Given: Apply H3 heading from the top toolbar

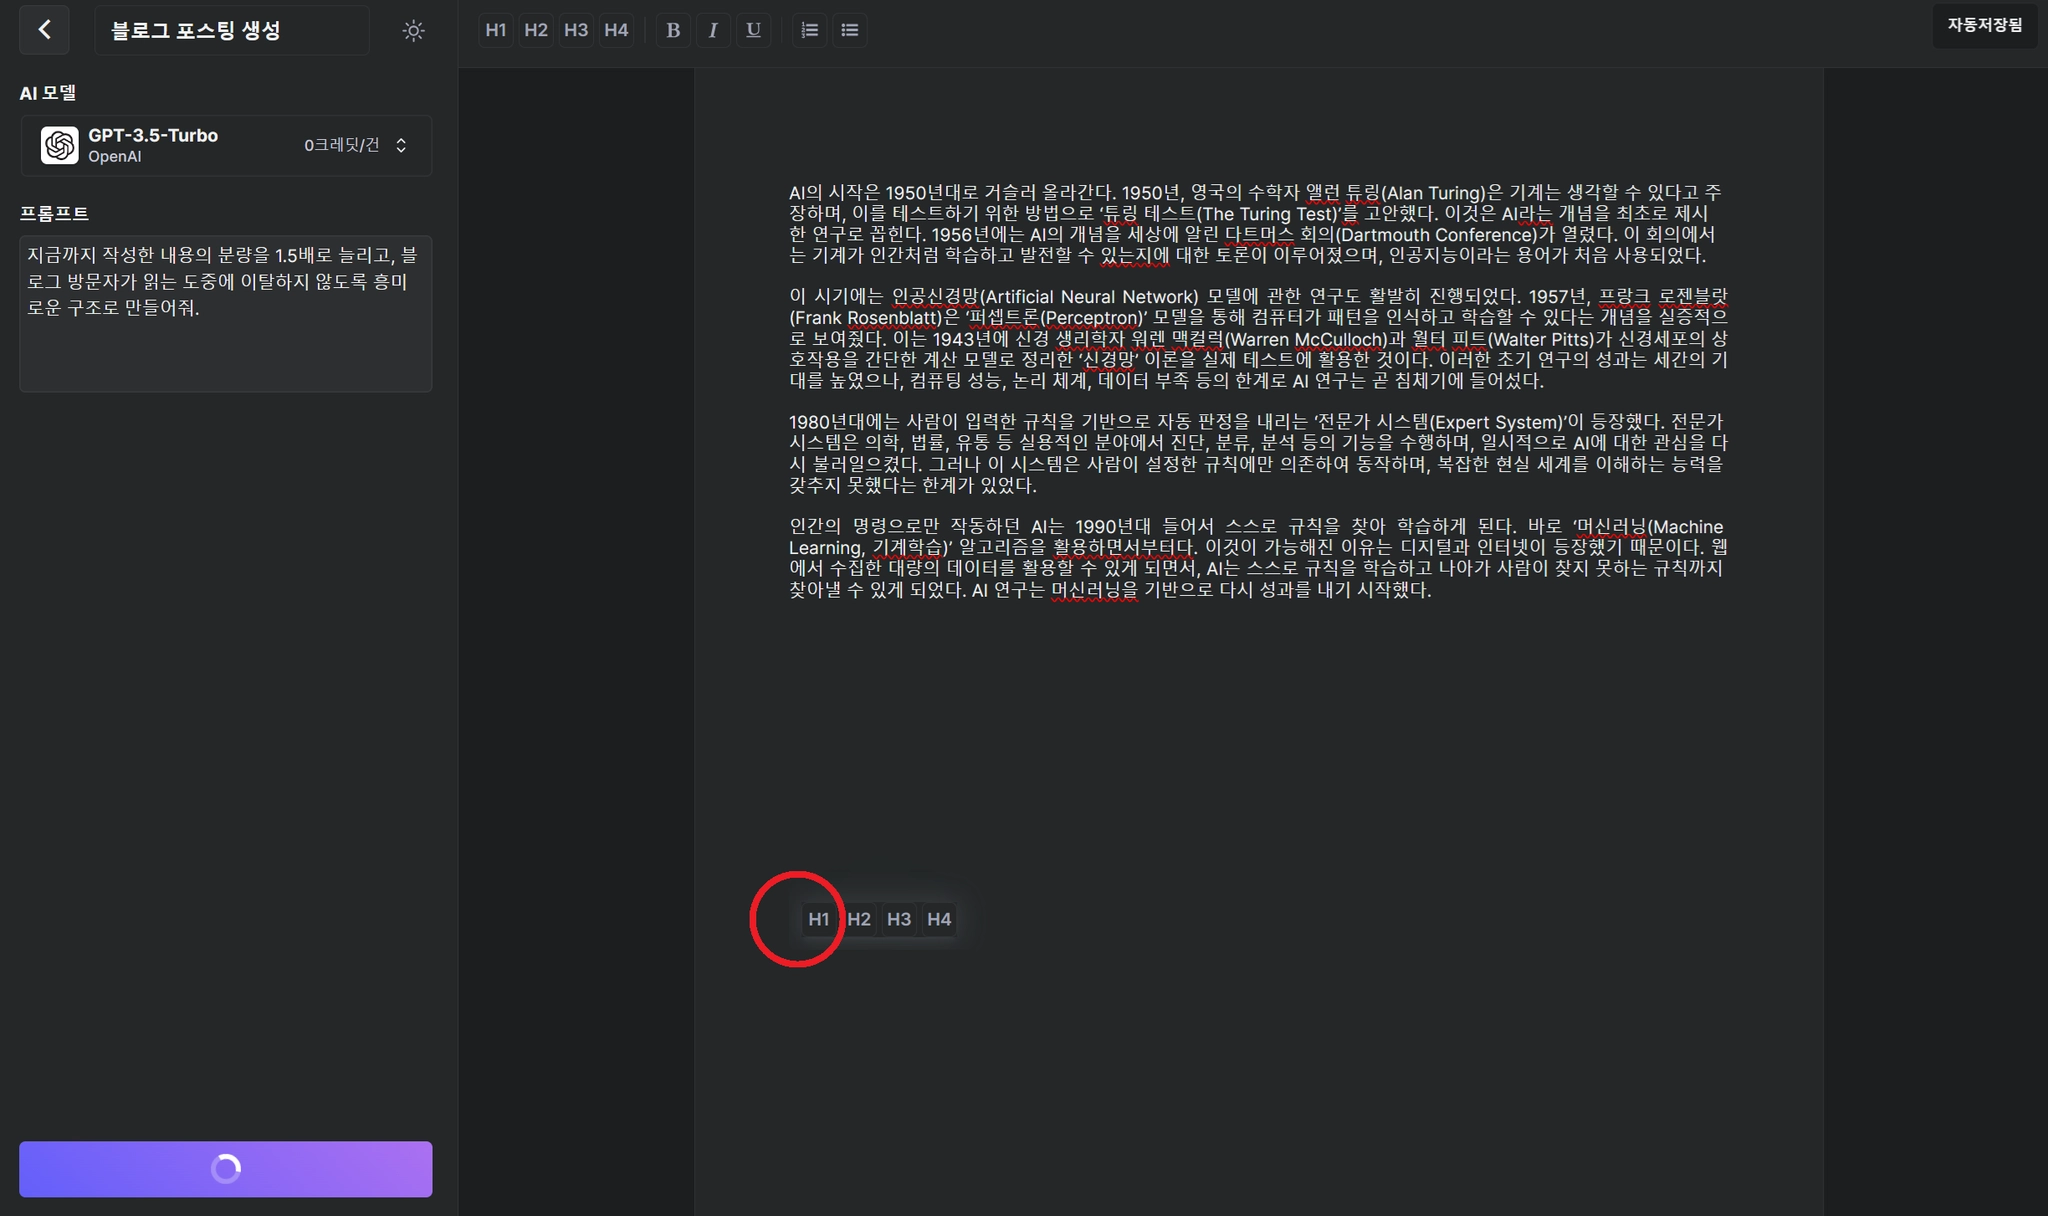Looking at the screenshot, I should point(576,30).
